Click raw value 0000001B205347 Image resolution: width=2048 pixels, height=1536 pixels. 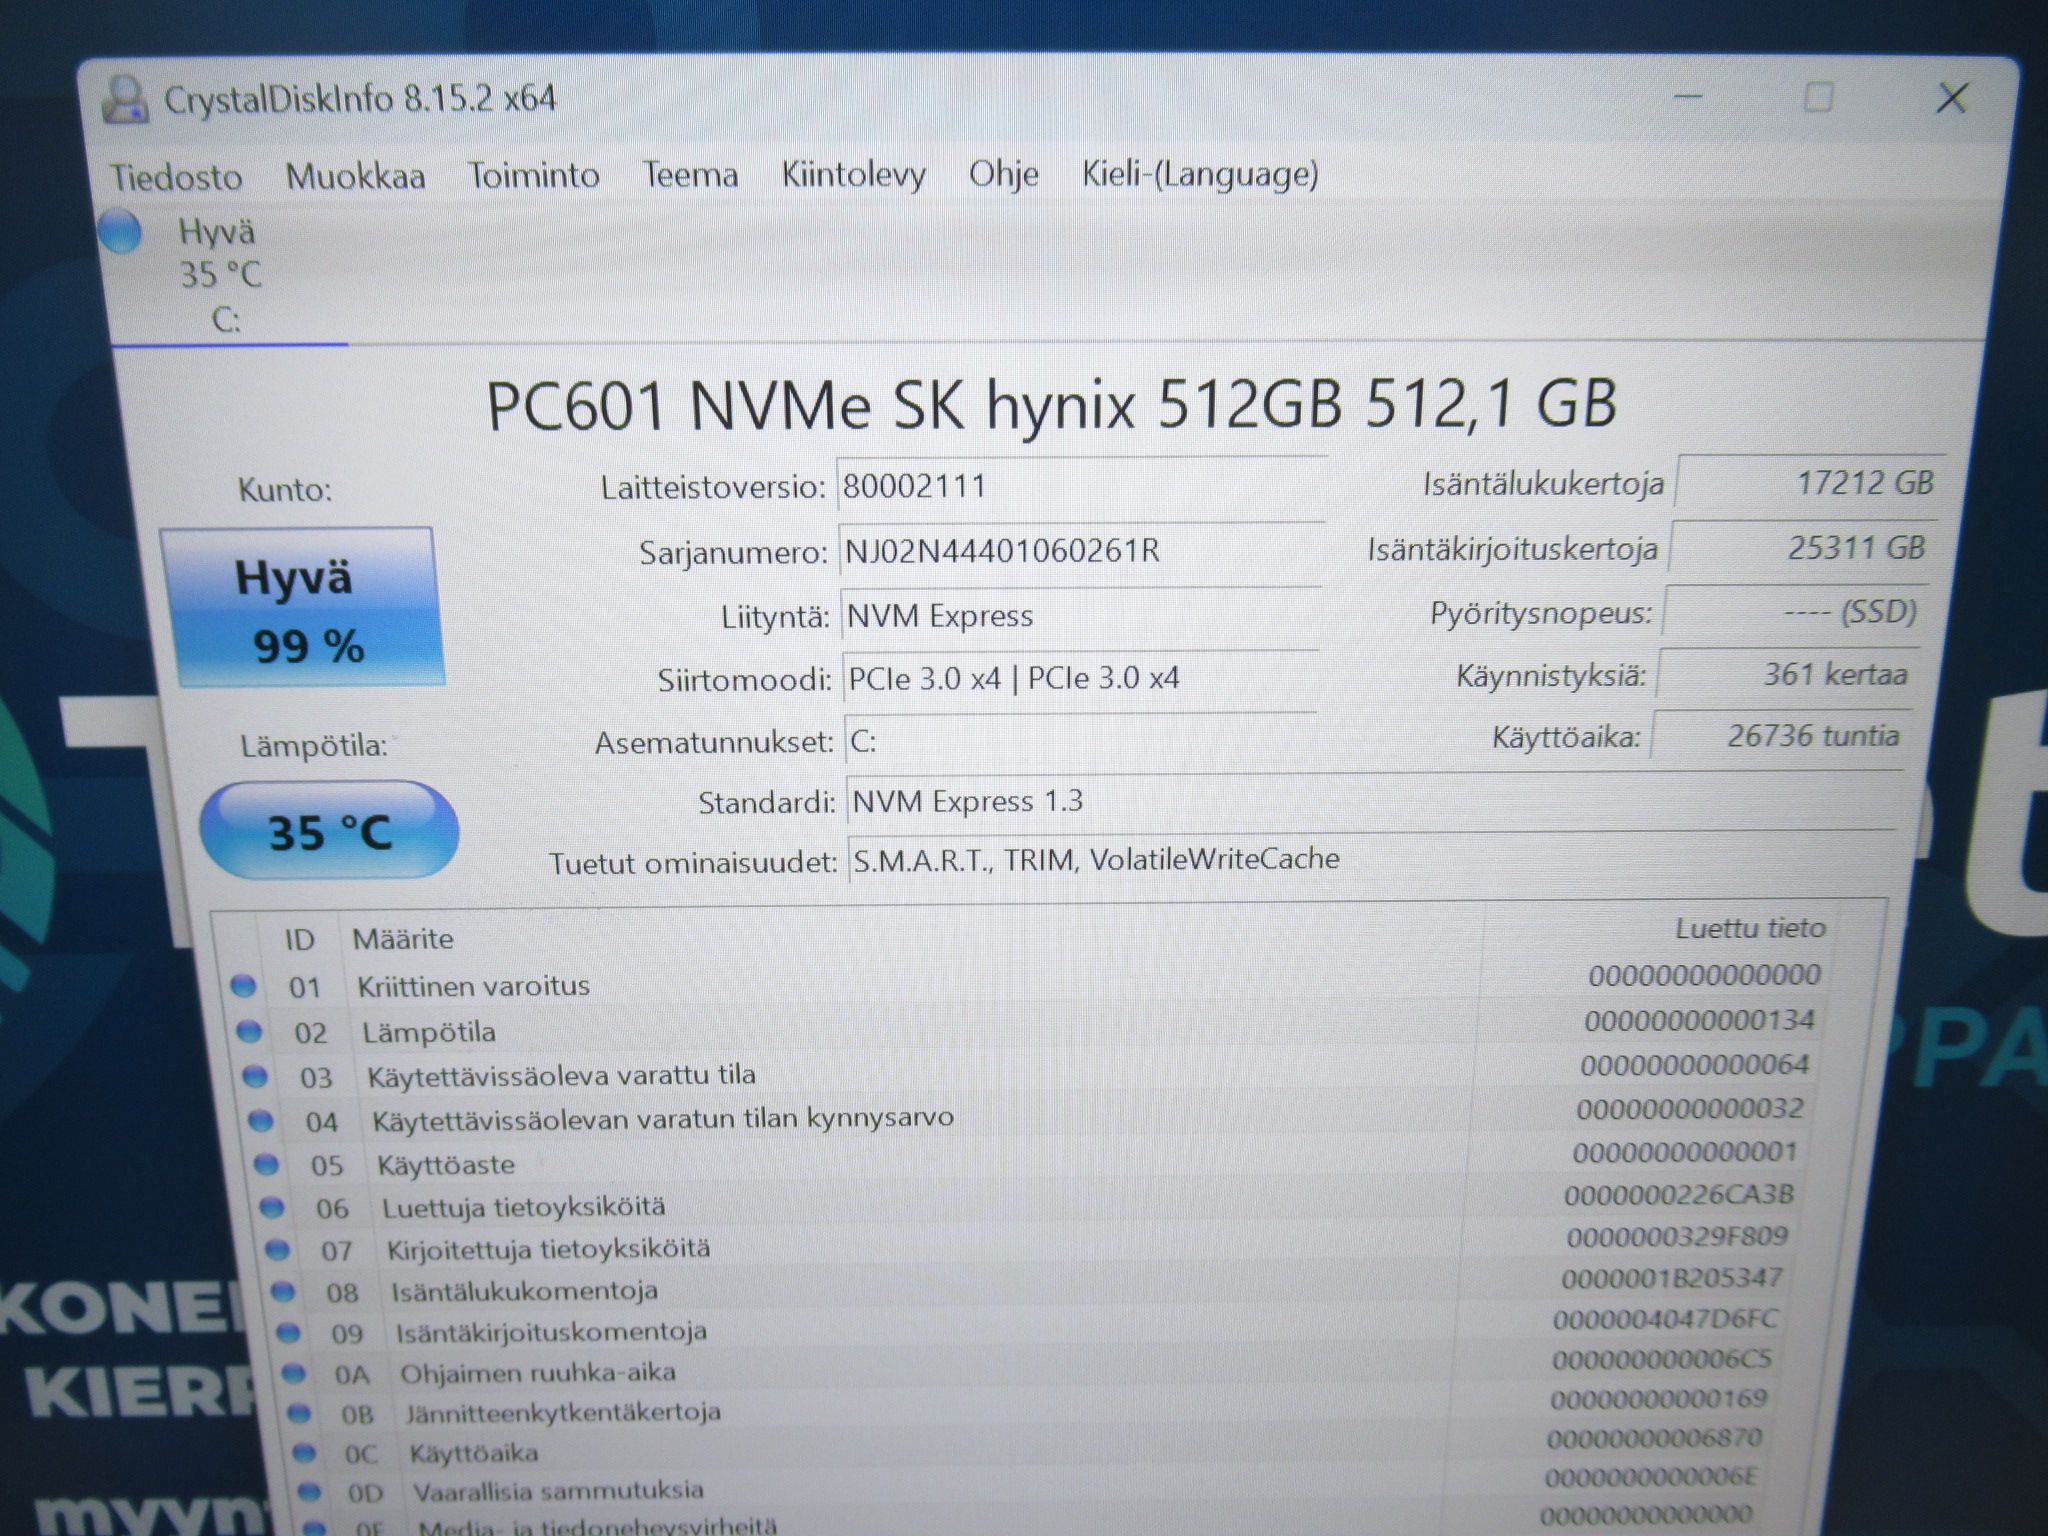[1671, 1278]
